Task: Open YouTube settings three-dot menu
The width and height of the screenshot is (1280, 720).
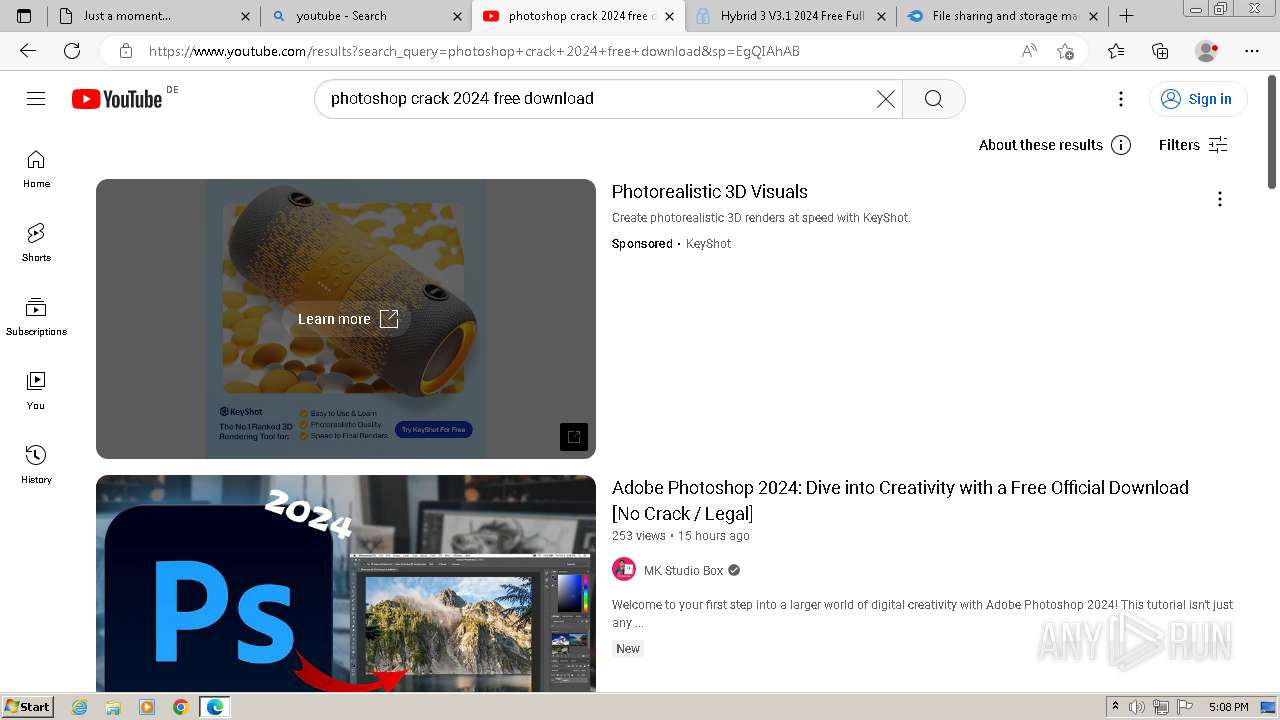Action: (1121, 98)
